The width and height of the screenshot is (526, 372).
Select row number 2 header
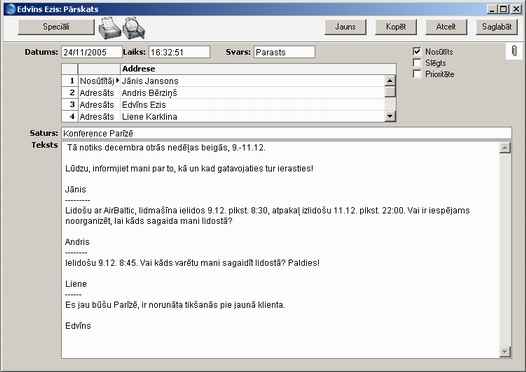tap(70, 93)
